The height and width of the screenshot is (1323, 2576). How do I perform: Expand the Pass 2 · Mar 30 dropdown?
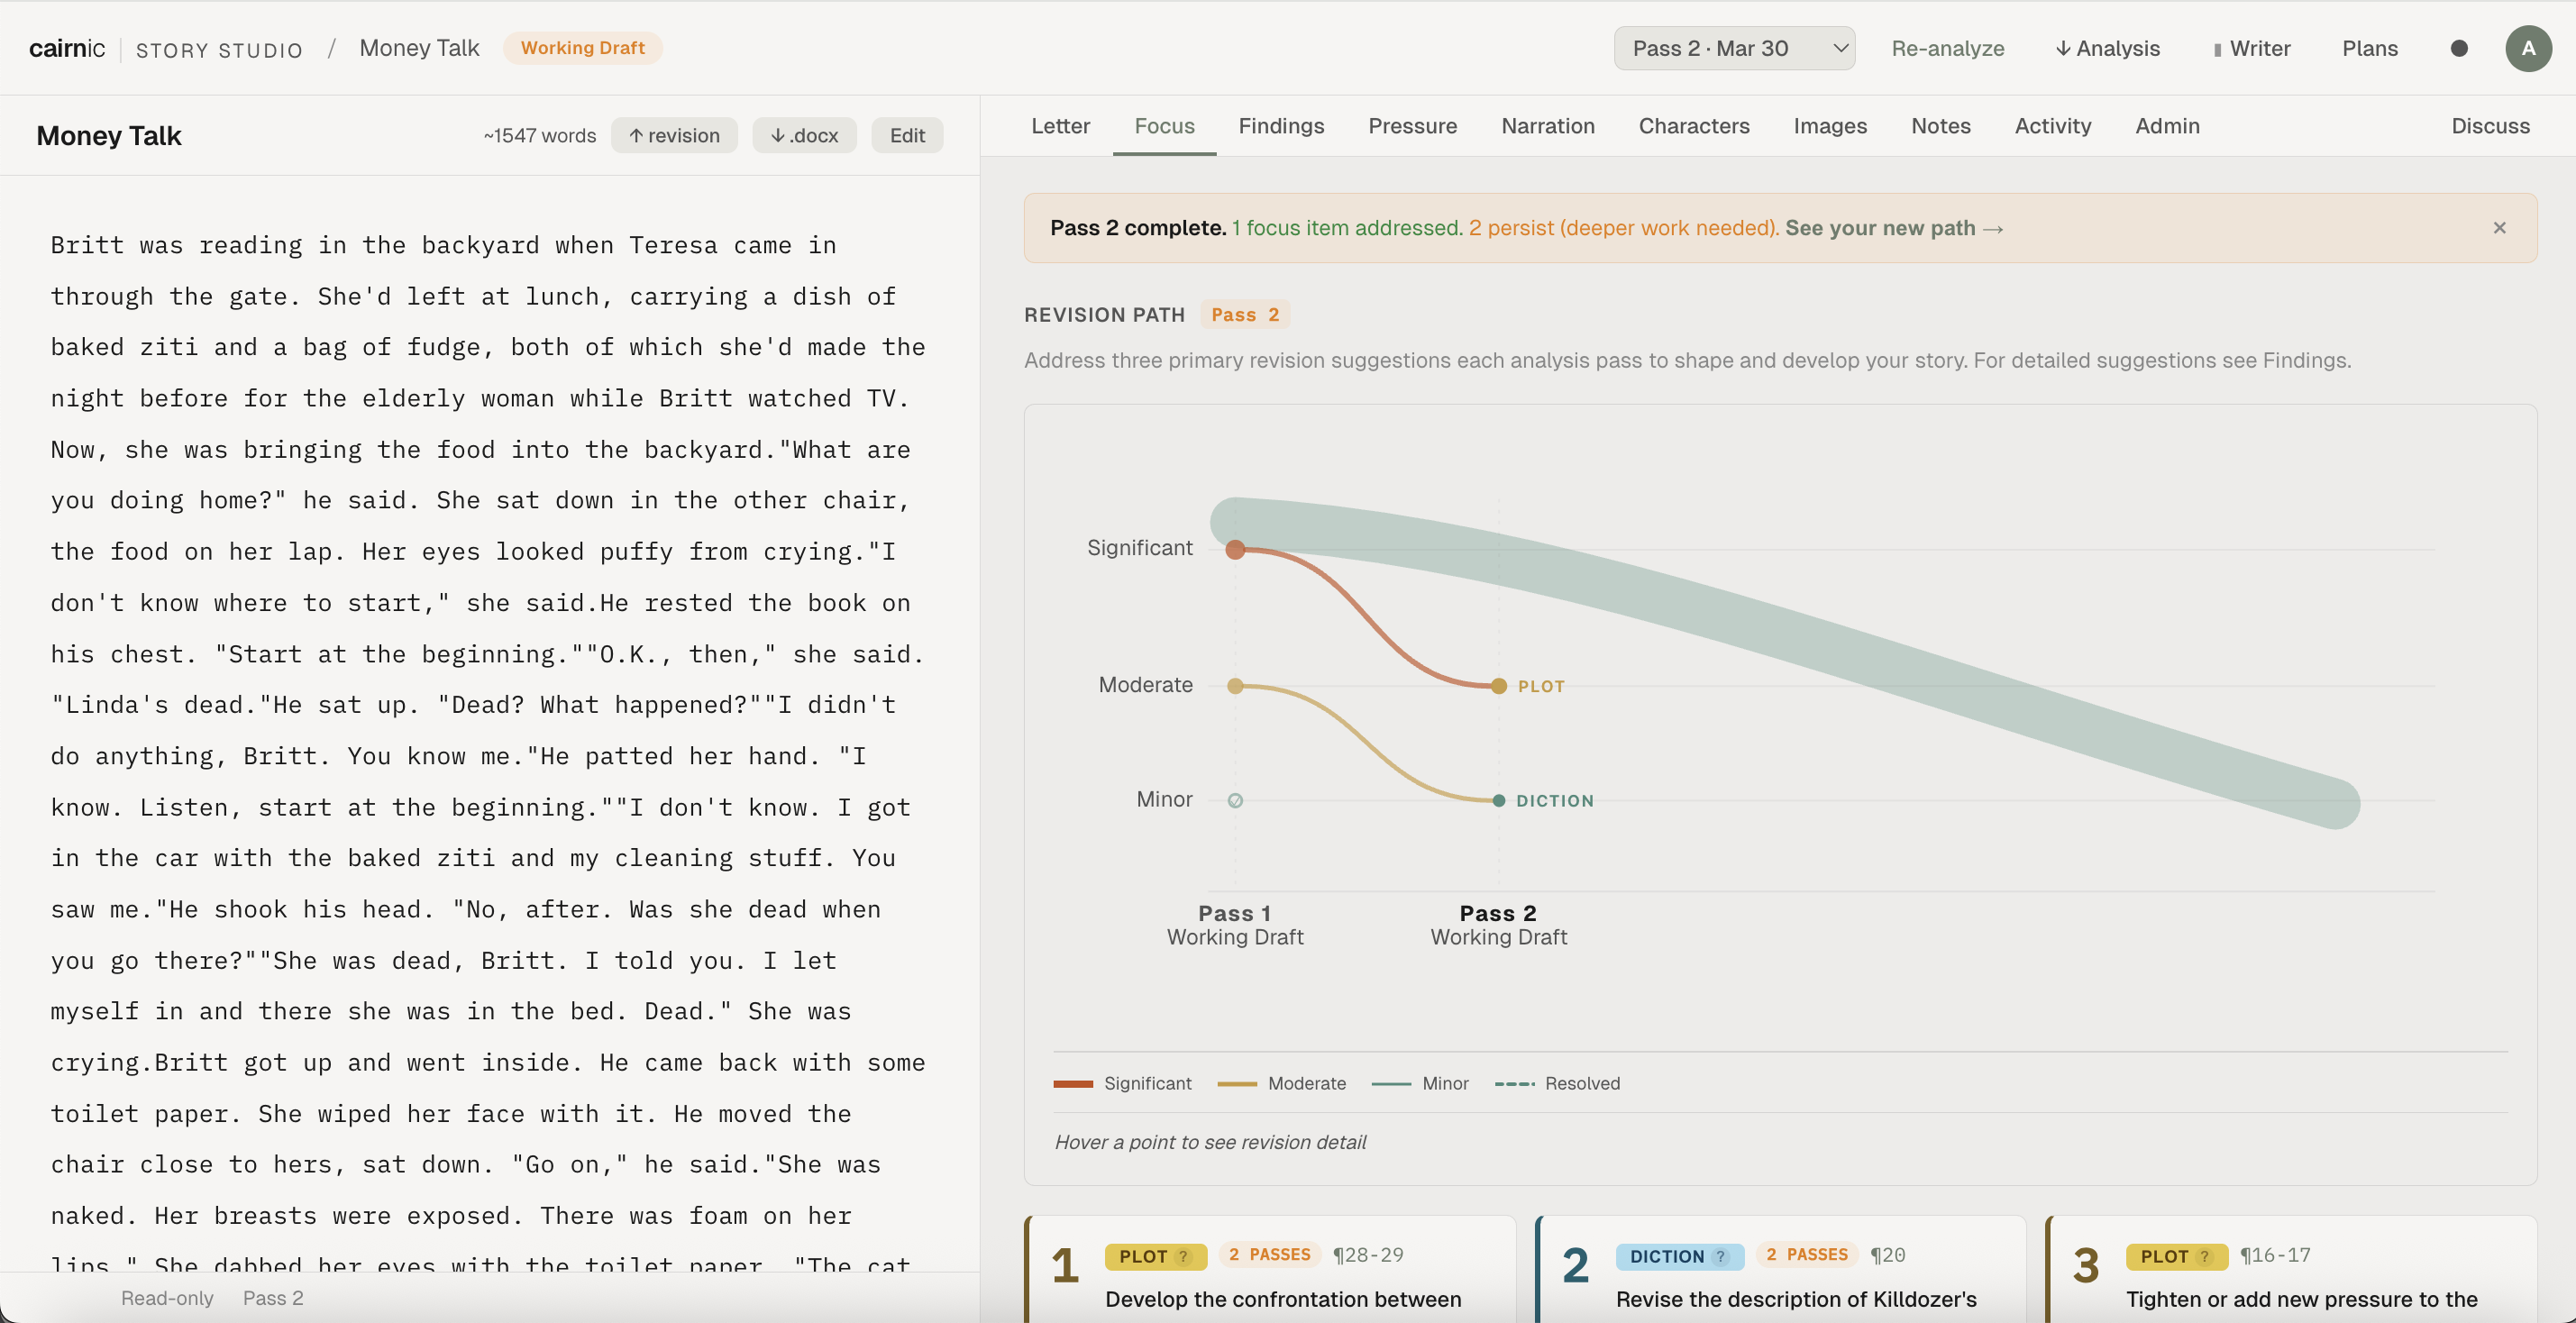[x=1734, y=48]
